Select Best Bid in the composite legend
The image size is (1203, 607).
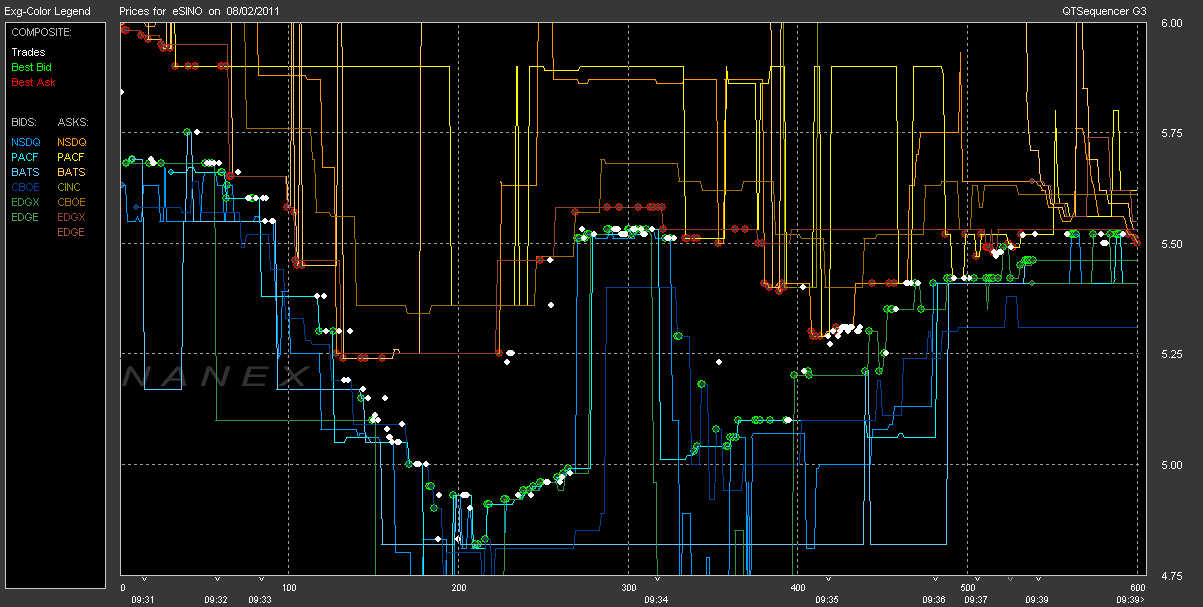click(x=31, y=67)
